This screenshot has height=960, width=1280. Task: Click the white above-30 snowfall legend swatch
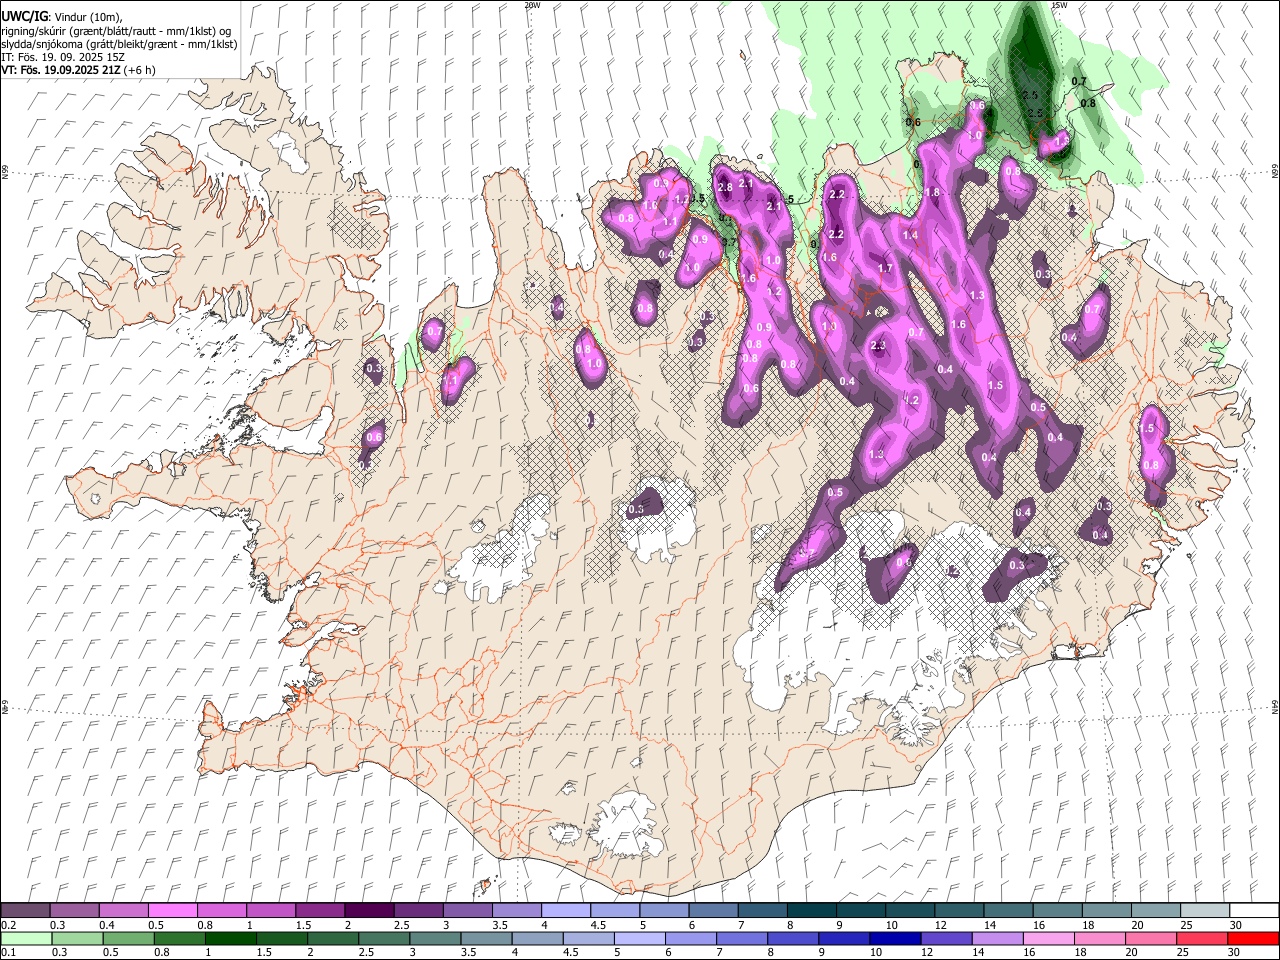tap(1253, 910)
